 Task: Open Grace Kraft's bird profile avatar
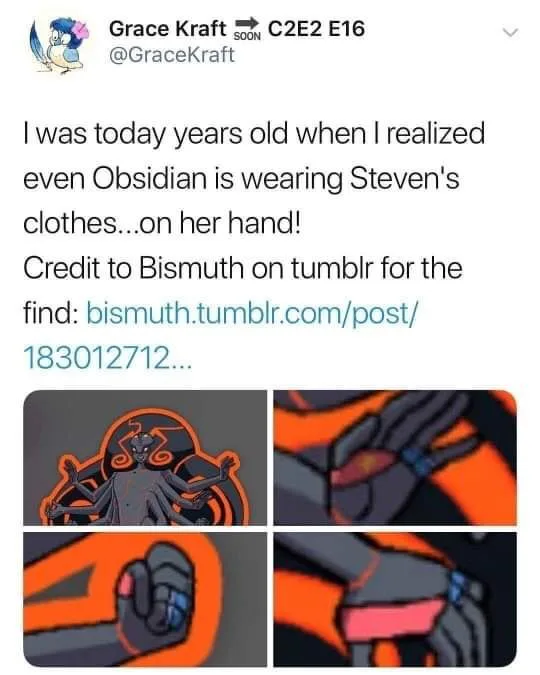click(59, 44)
